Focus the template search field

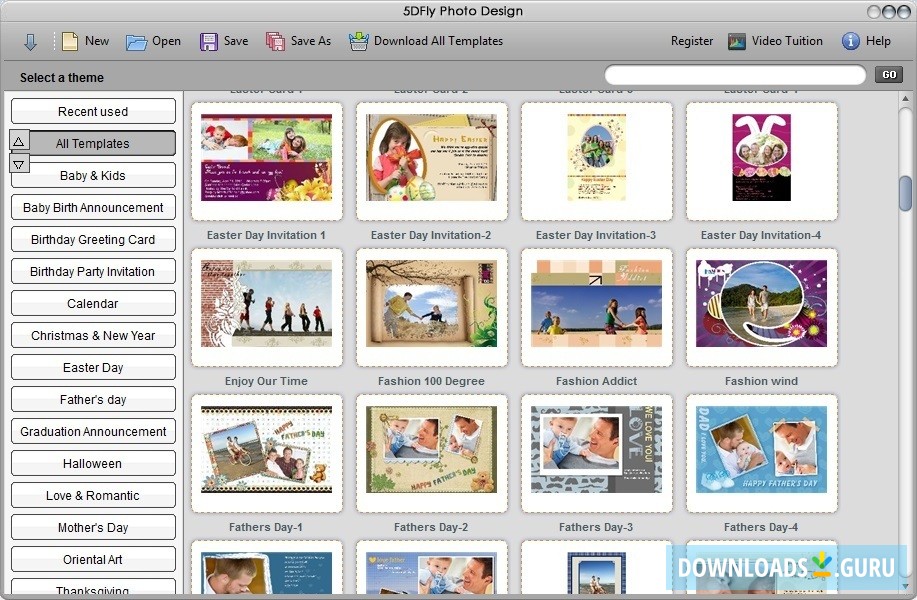[x=735, y=75]
